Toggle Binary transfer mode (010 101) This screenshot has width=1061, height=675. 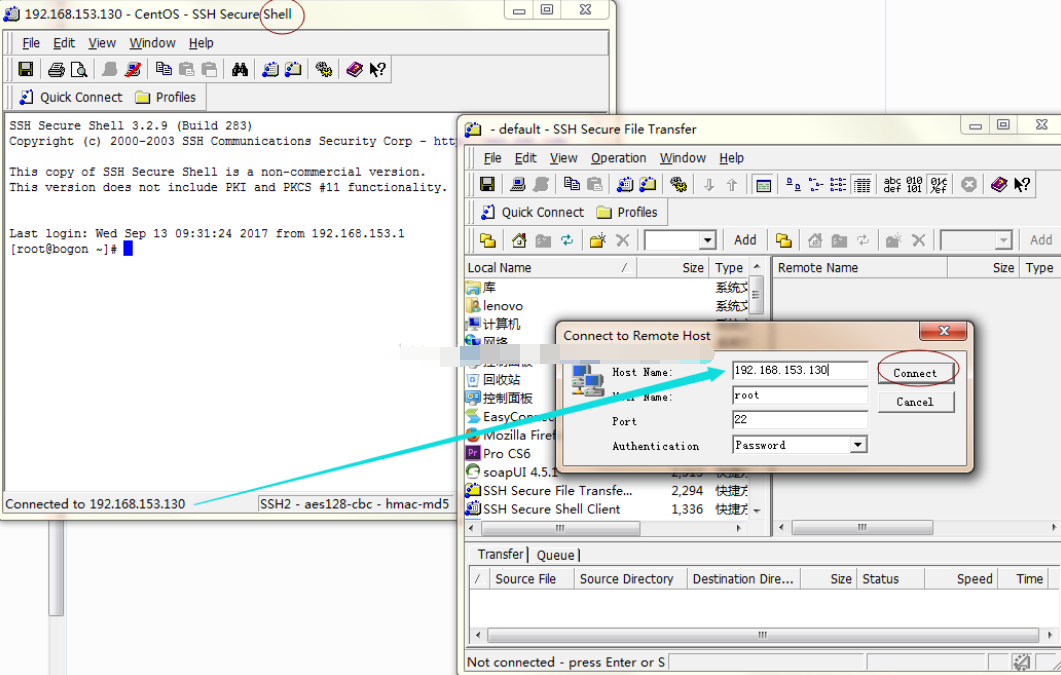914,184
